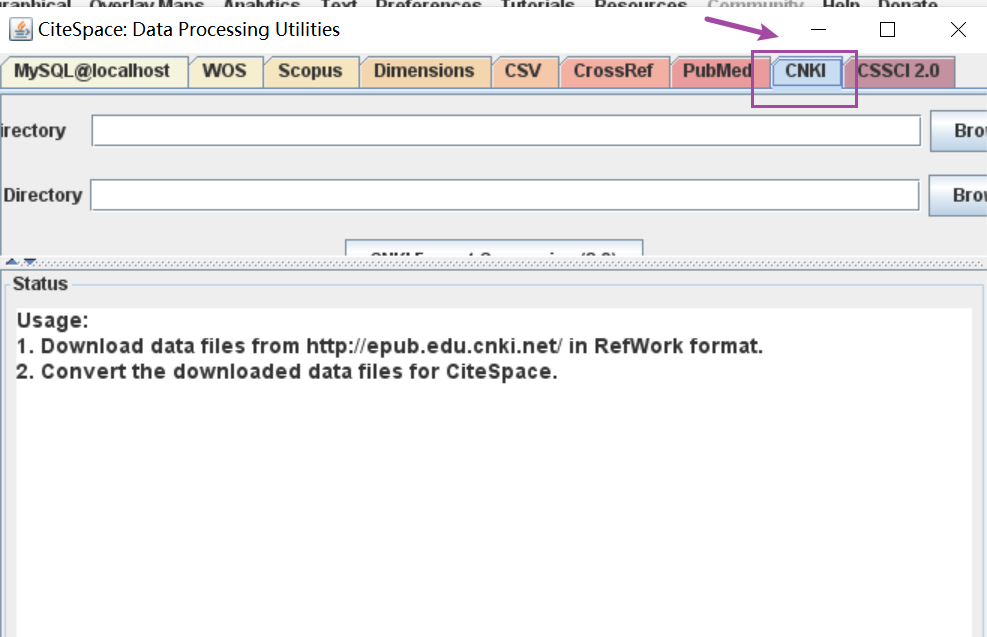Click the second Directory input field
The image size is (987, 637).
505,195
